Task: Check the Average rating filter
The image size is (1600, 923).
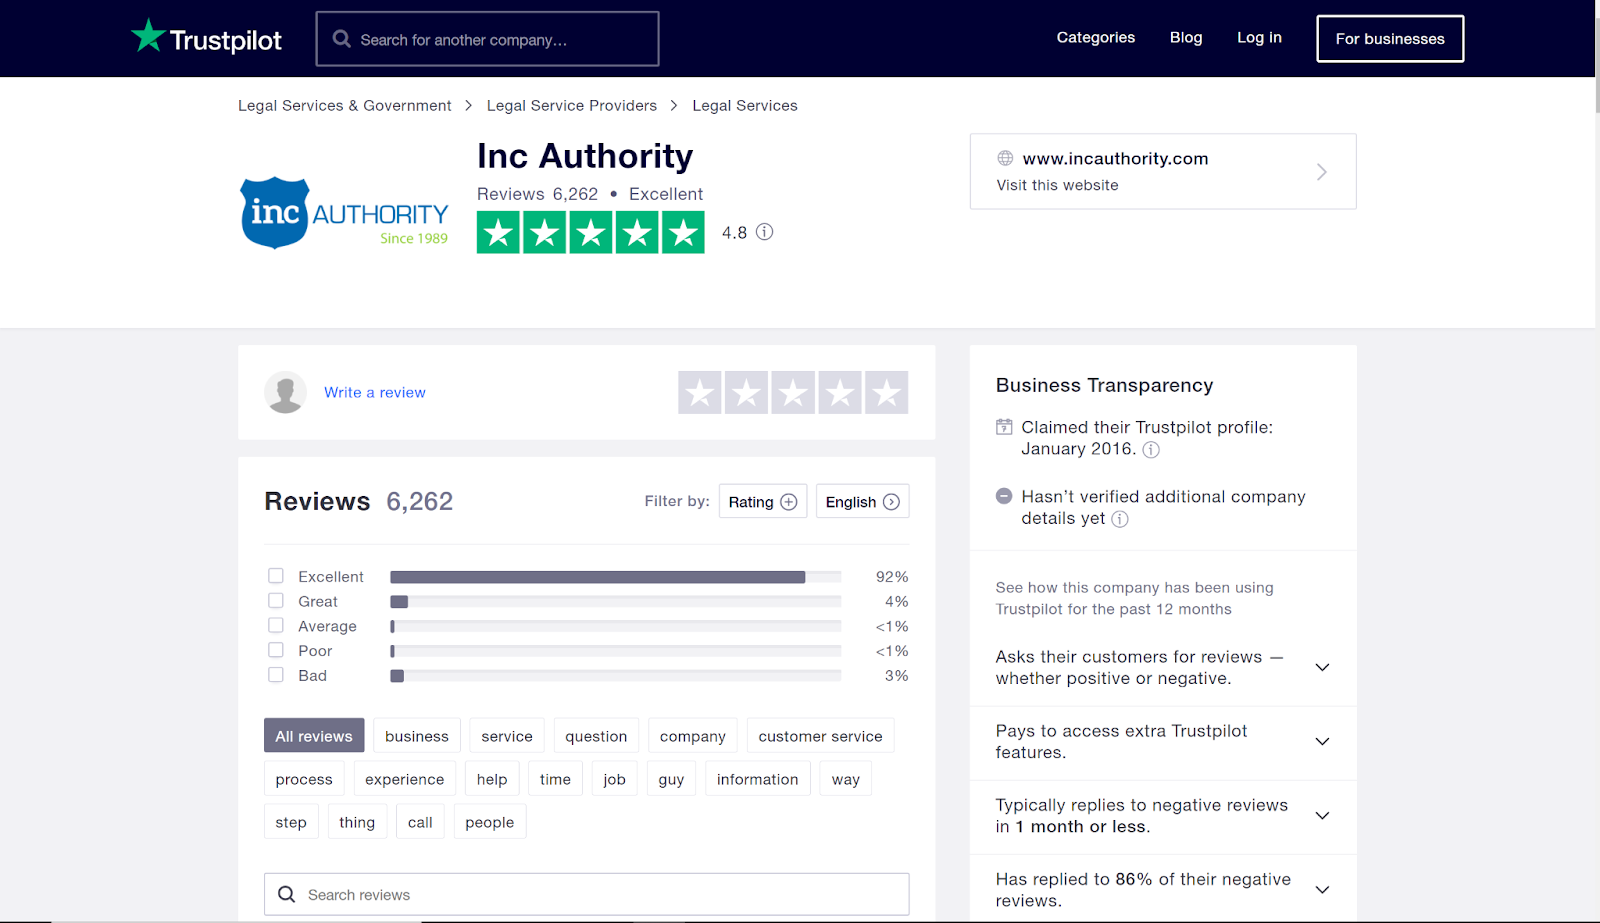Action: tap(276, 625)
